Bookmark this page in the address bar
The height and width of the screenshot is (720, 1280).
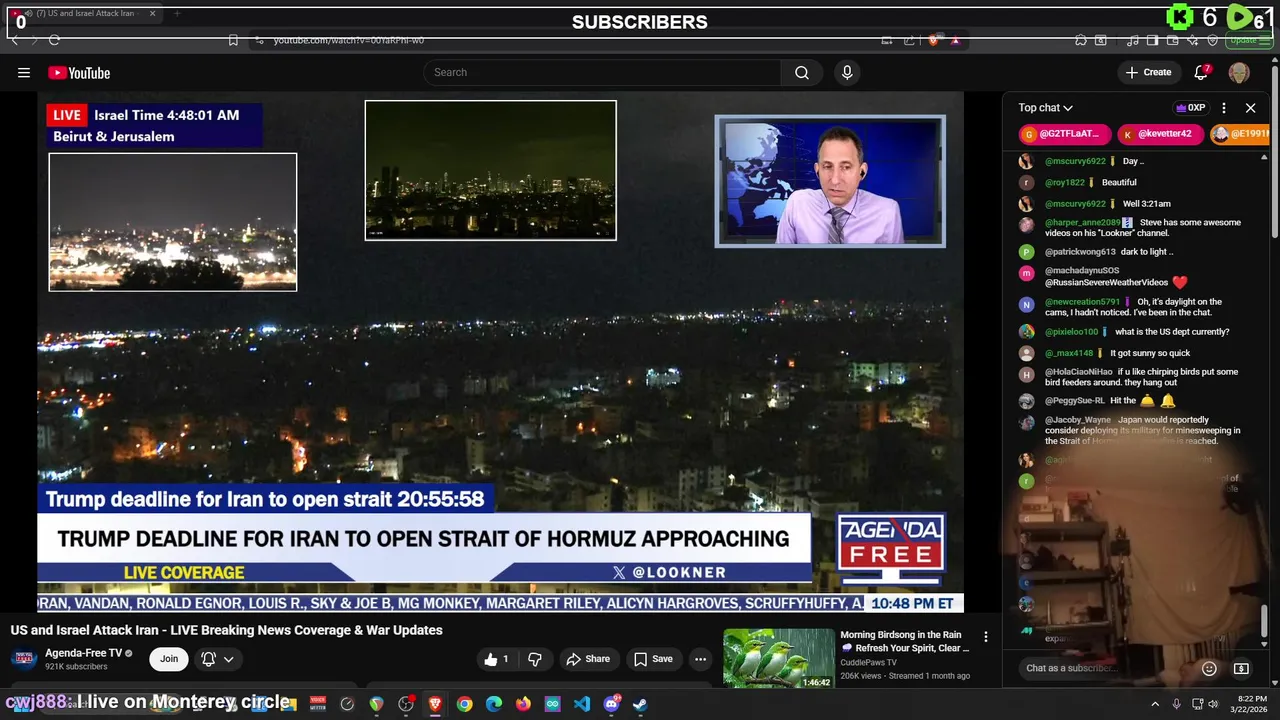[233, 40]
